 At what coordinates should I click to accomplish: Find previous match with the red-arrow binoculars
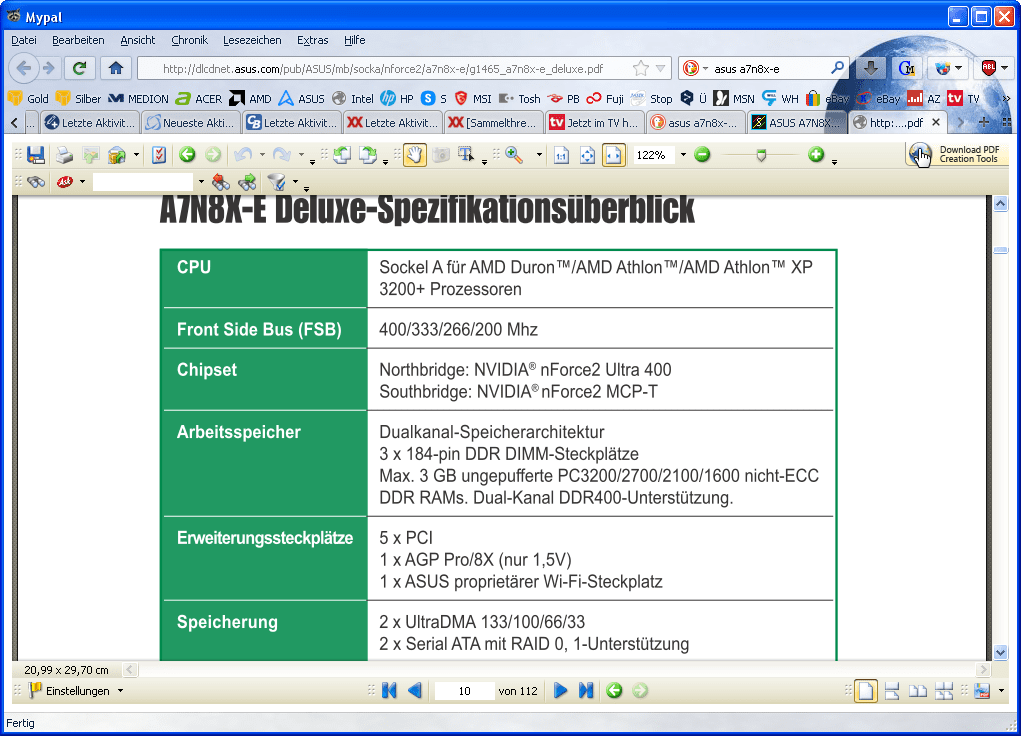(x=221, y=182)
